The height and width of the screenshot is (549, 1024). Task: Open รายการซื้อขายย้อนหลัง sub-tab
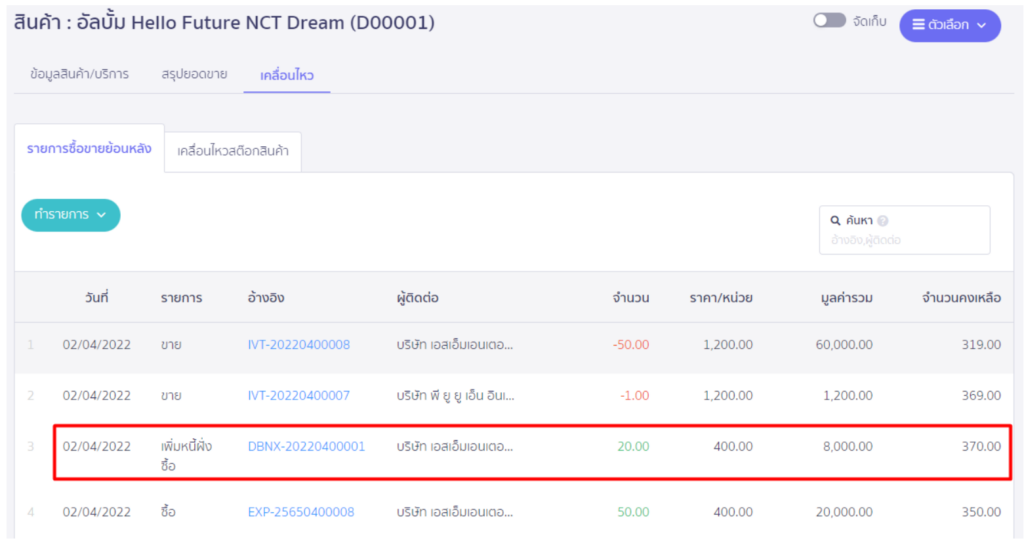89,149
